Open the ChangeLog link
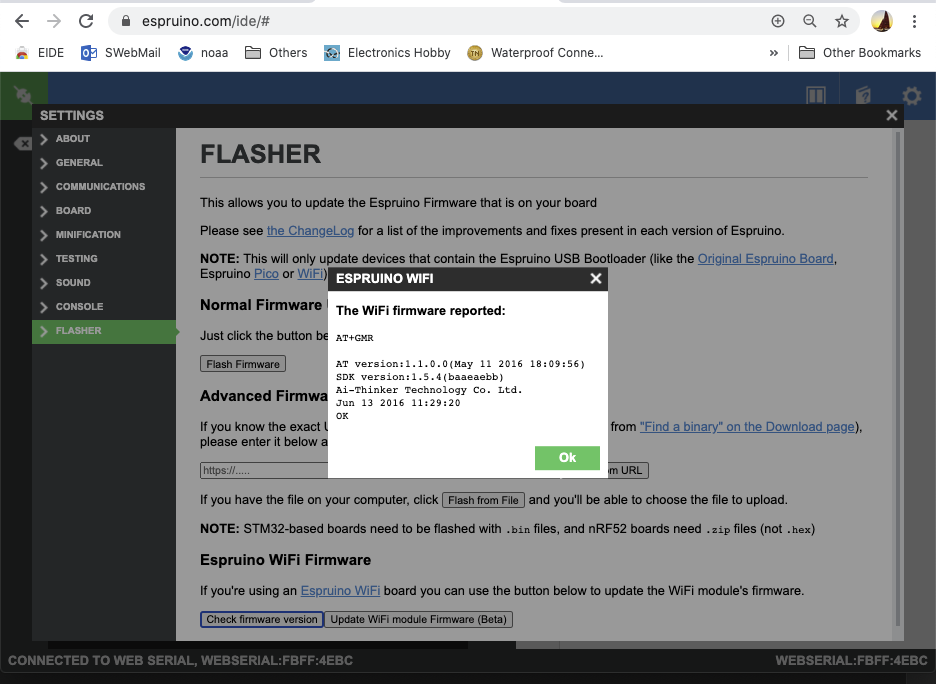936x684 pixels. tap(310, 230)
